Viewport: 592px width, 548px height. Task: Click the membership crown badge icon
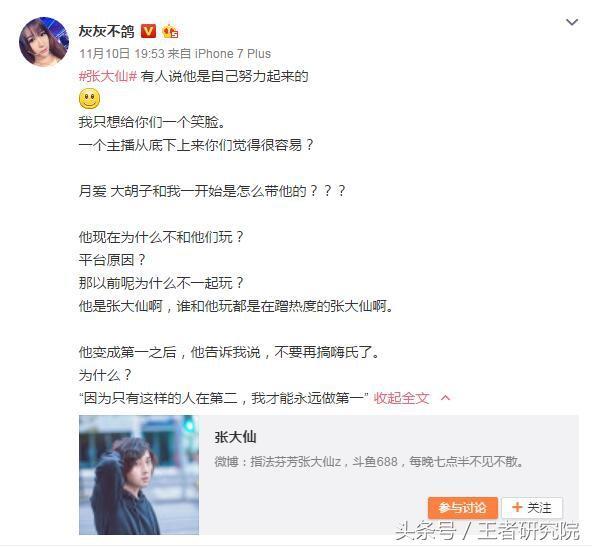(x=170, y=32)
